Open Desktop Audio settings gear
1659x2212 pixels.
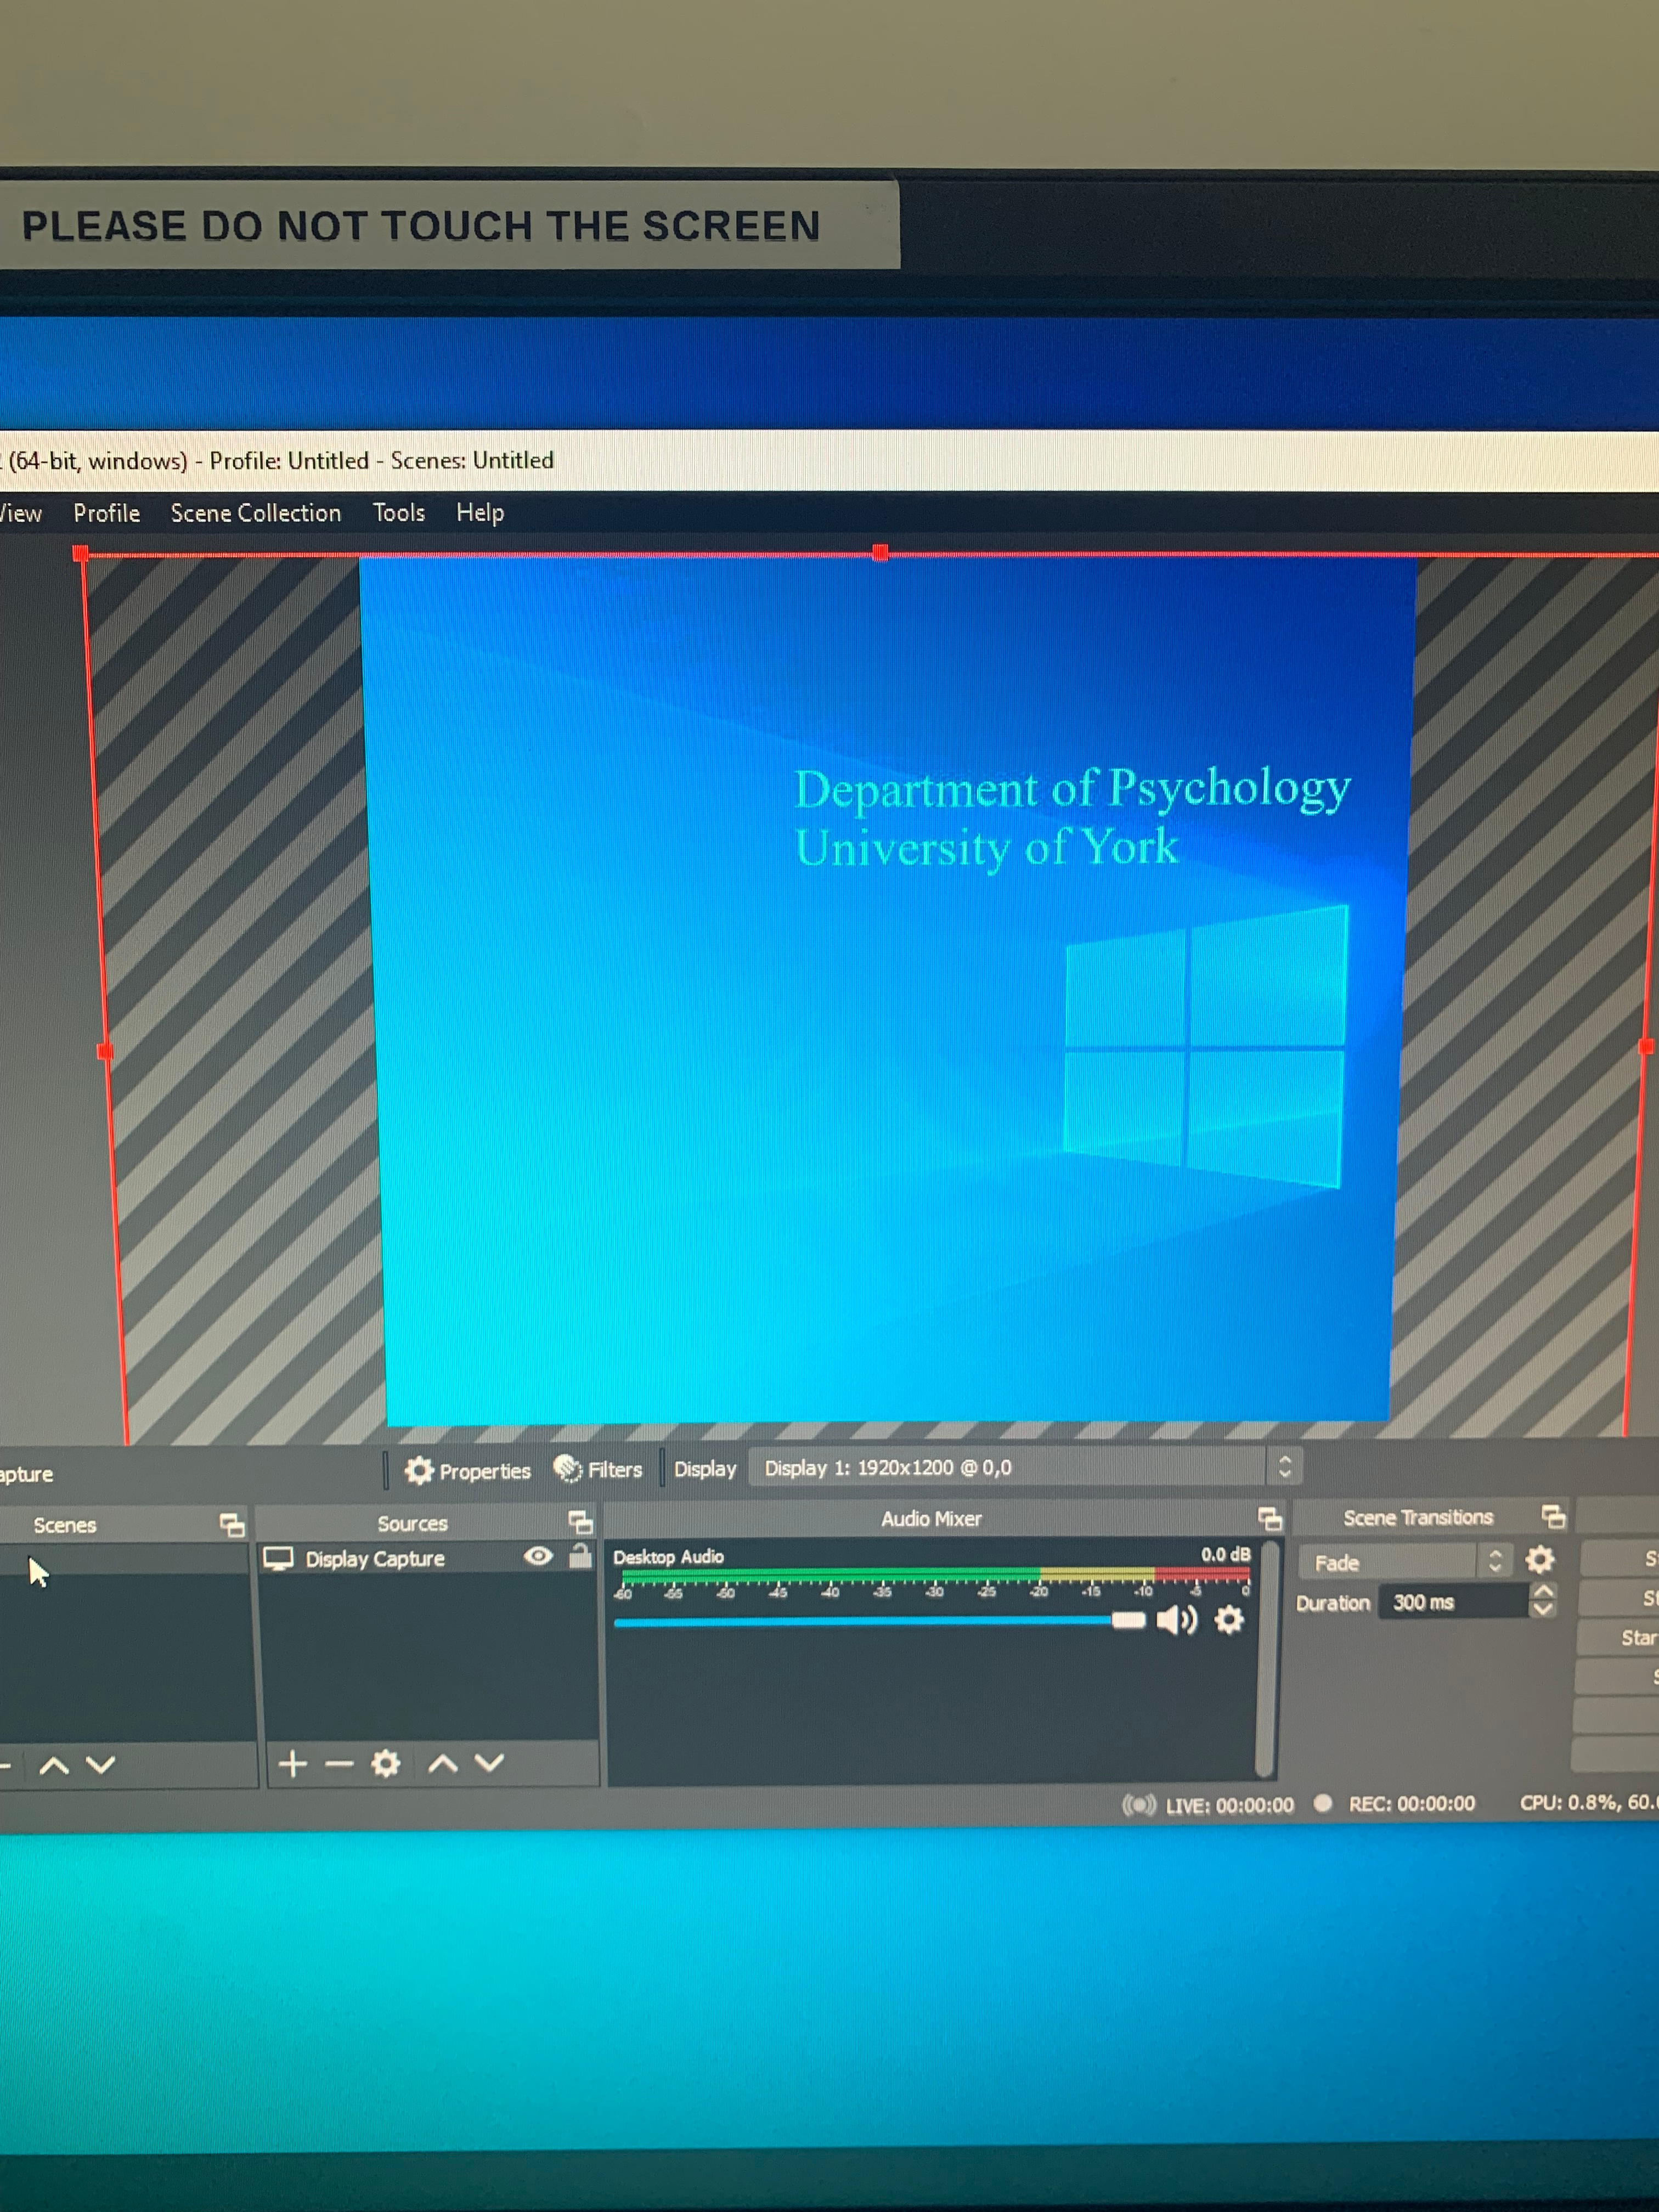[x=1229, y=1619]
